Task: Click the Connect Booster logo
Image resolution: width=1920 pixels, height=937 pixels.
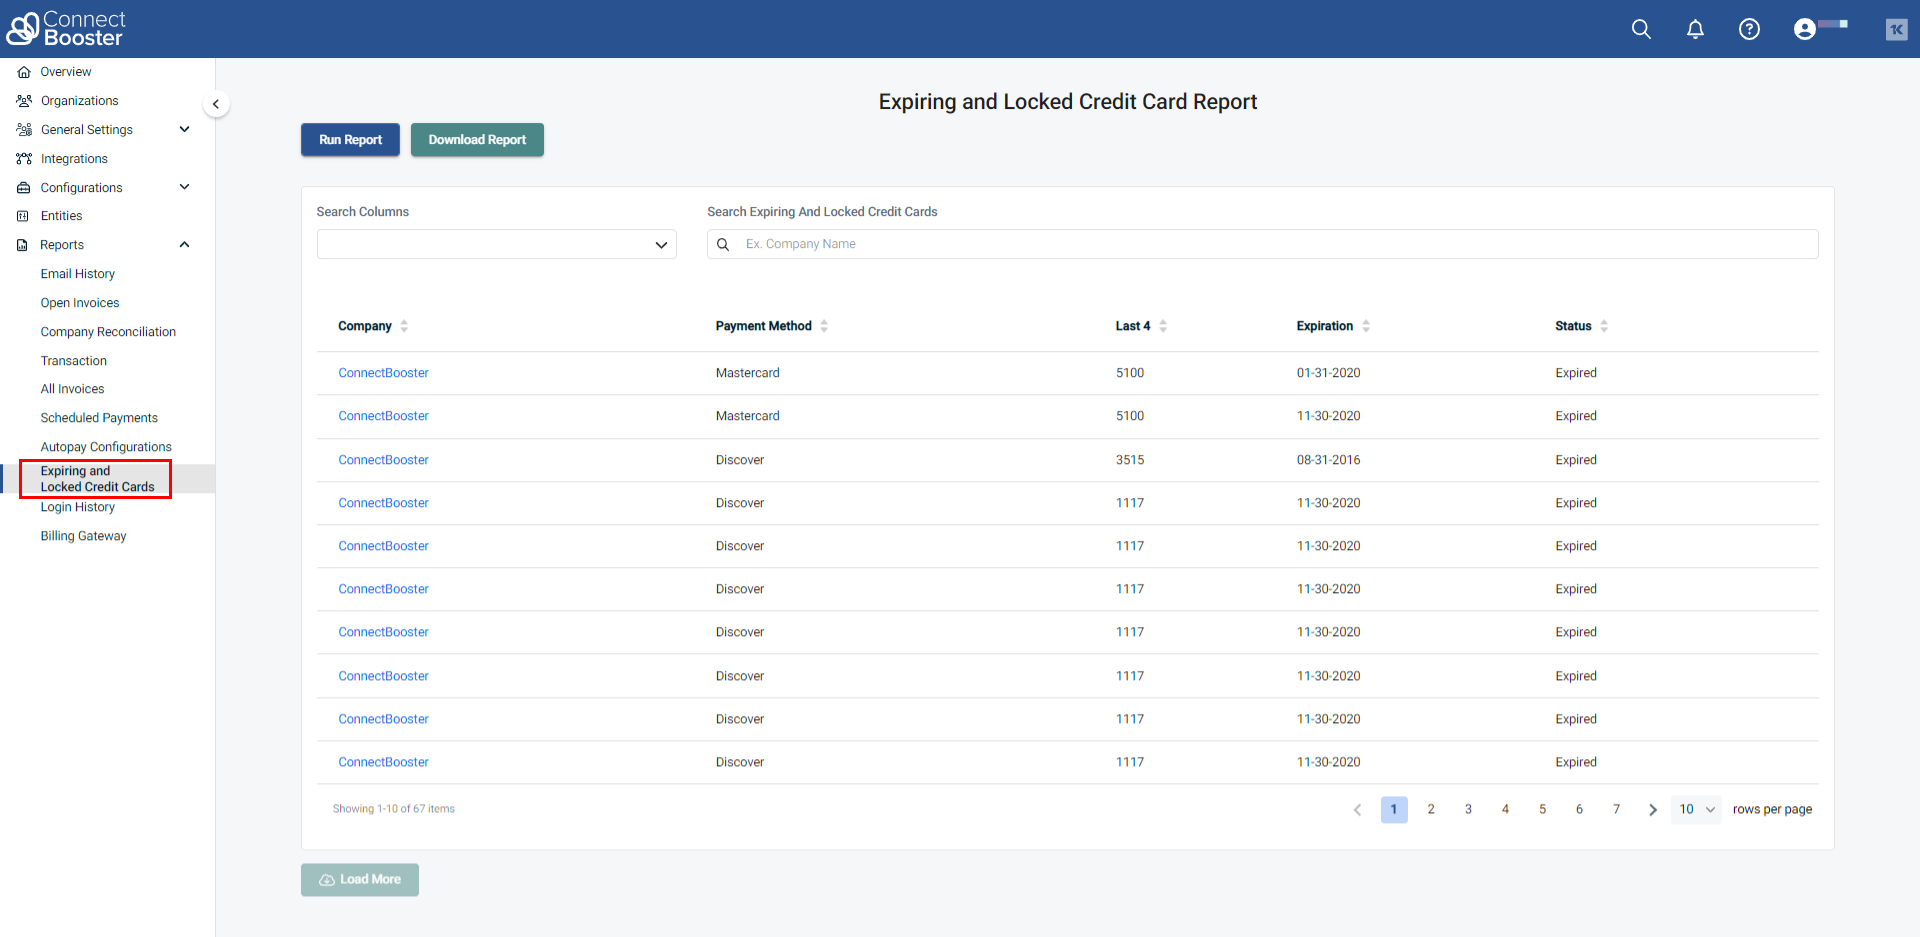Action: coord(66,29)
